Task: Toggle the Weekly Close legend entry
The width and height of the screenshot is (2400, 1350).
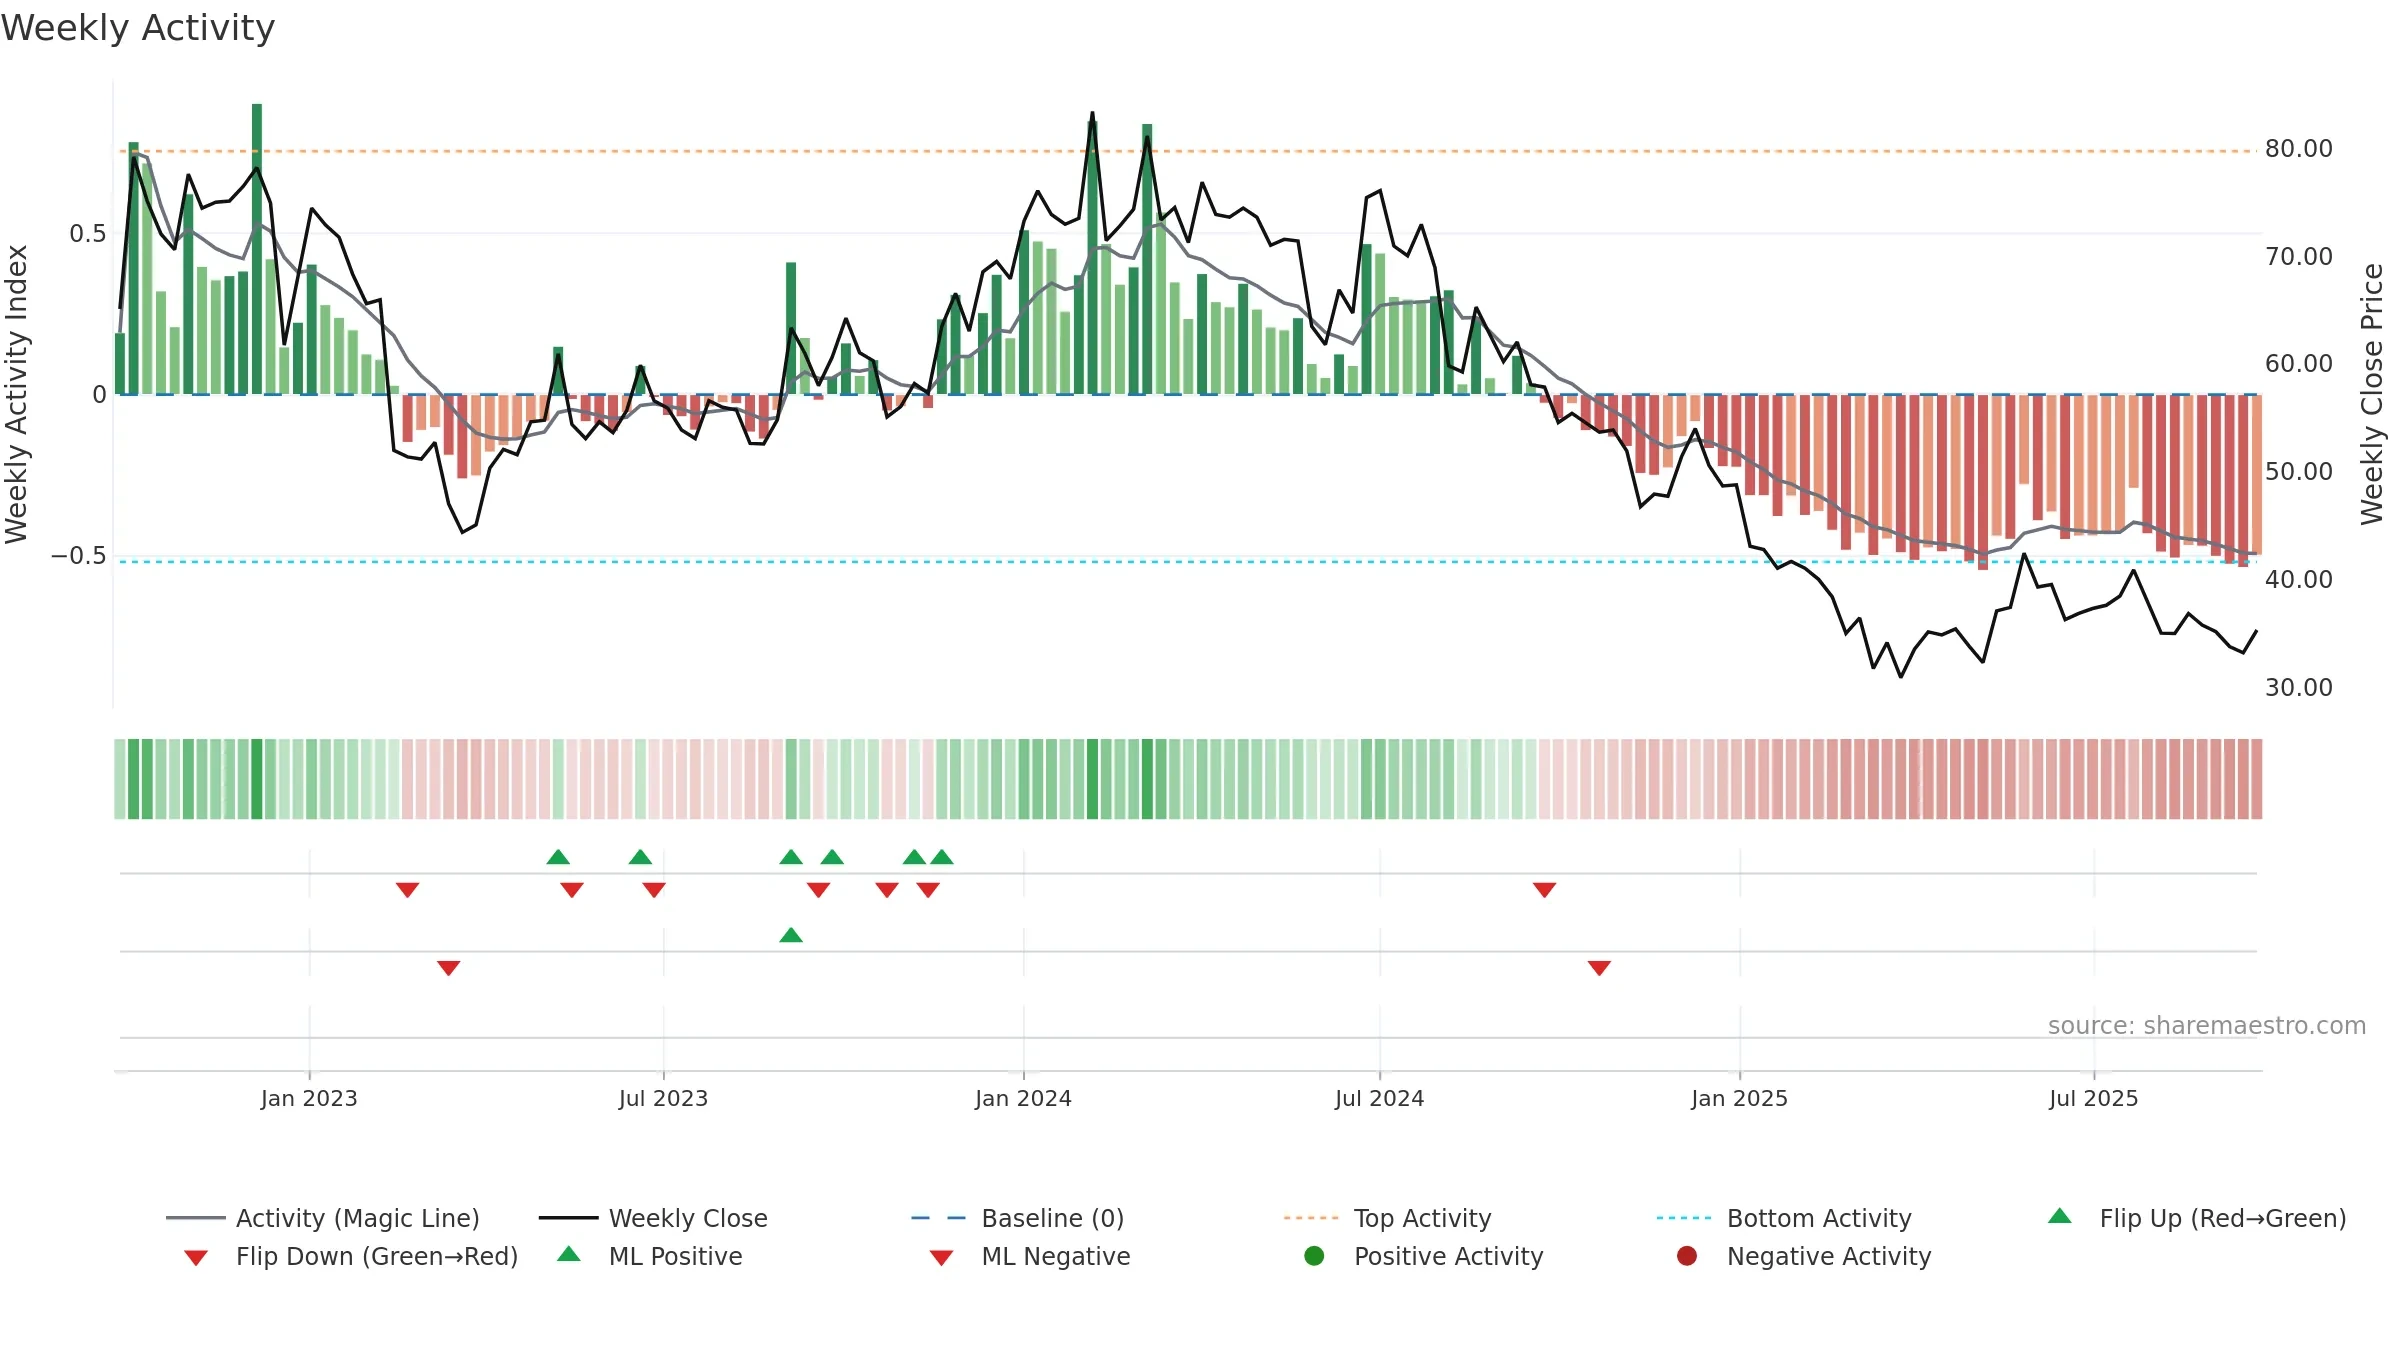Action: [653, 1218]
